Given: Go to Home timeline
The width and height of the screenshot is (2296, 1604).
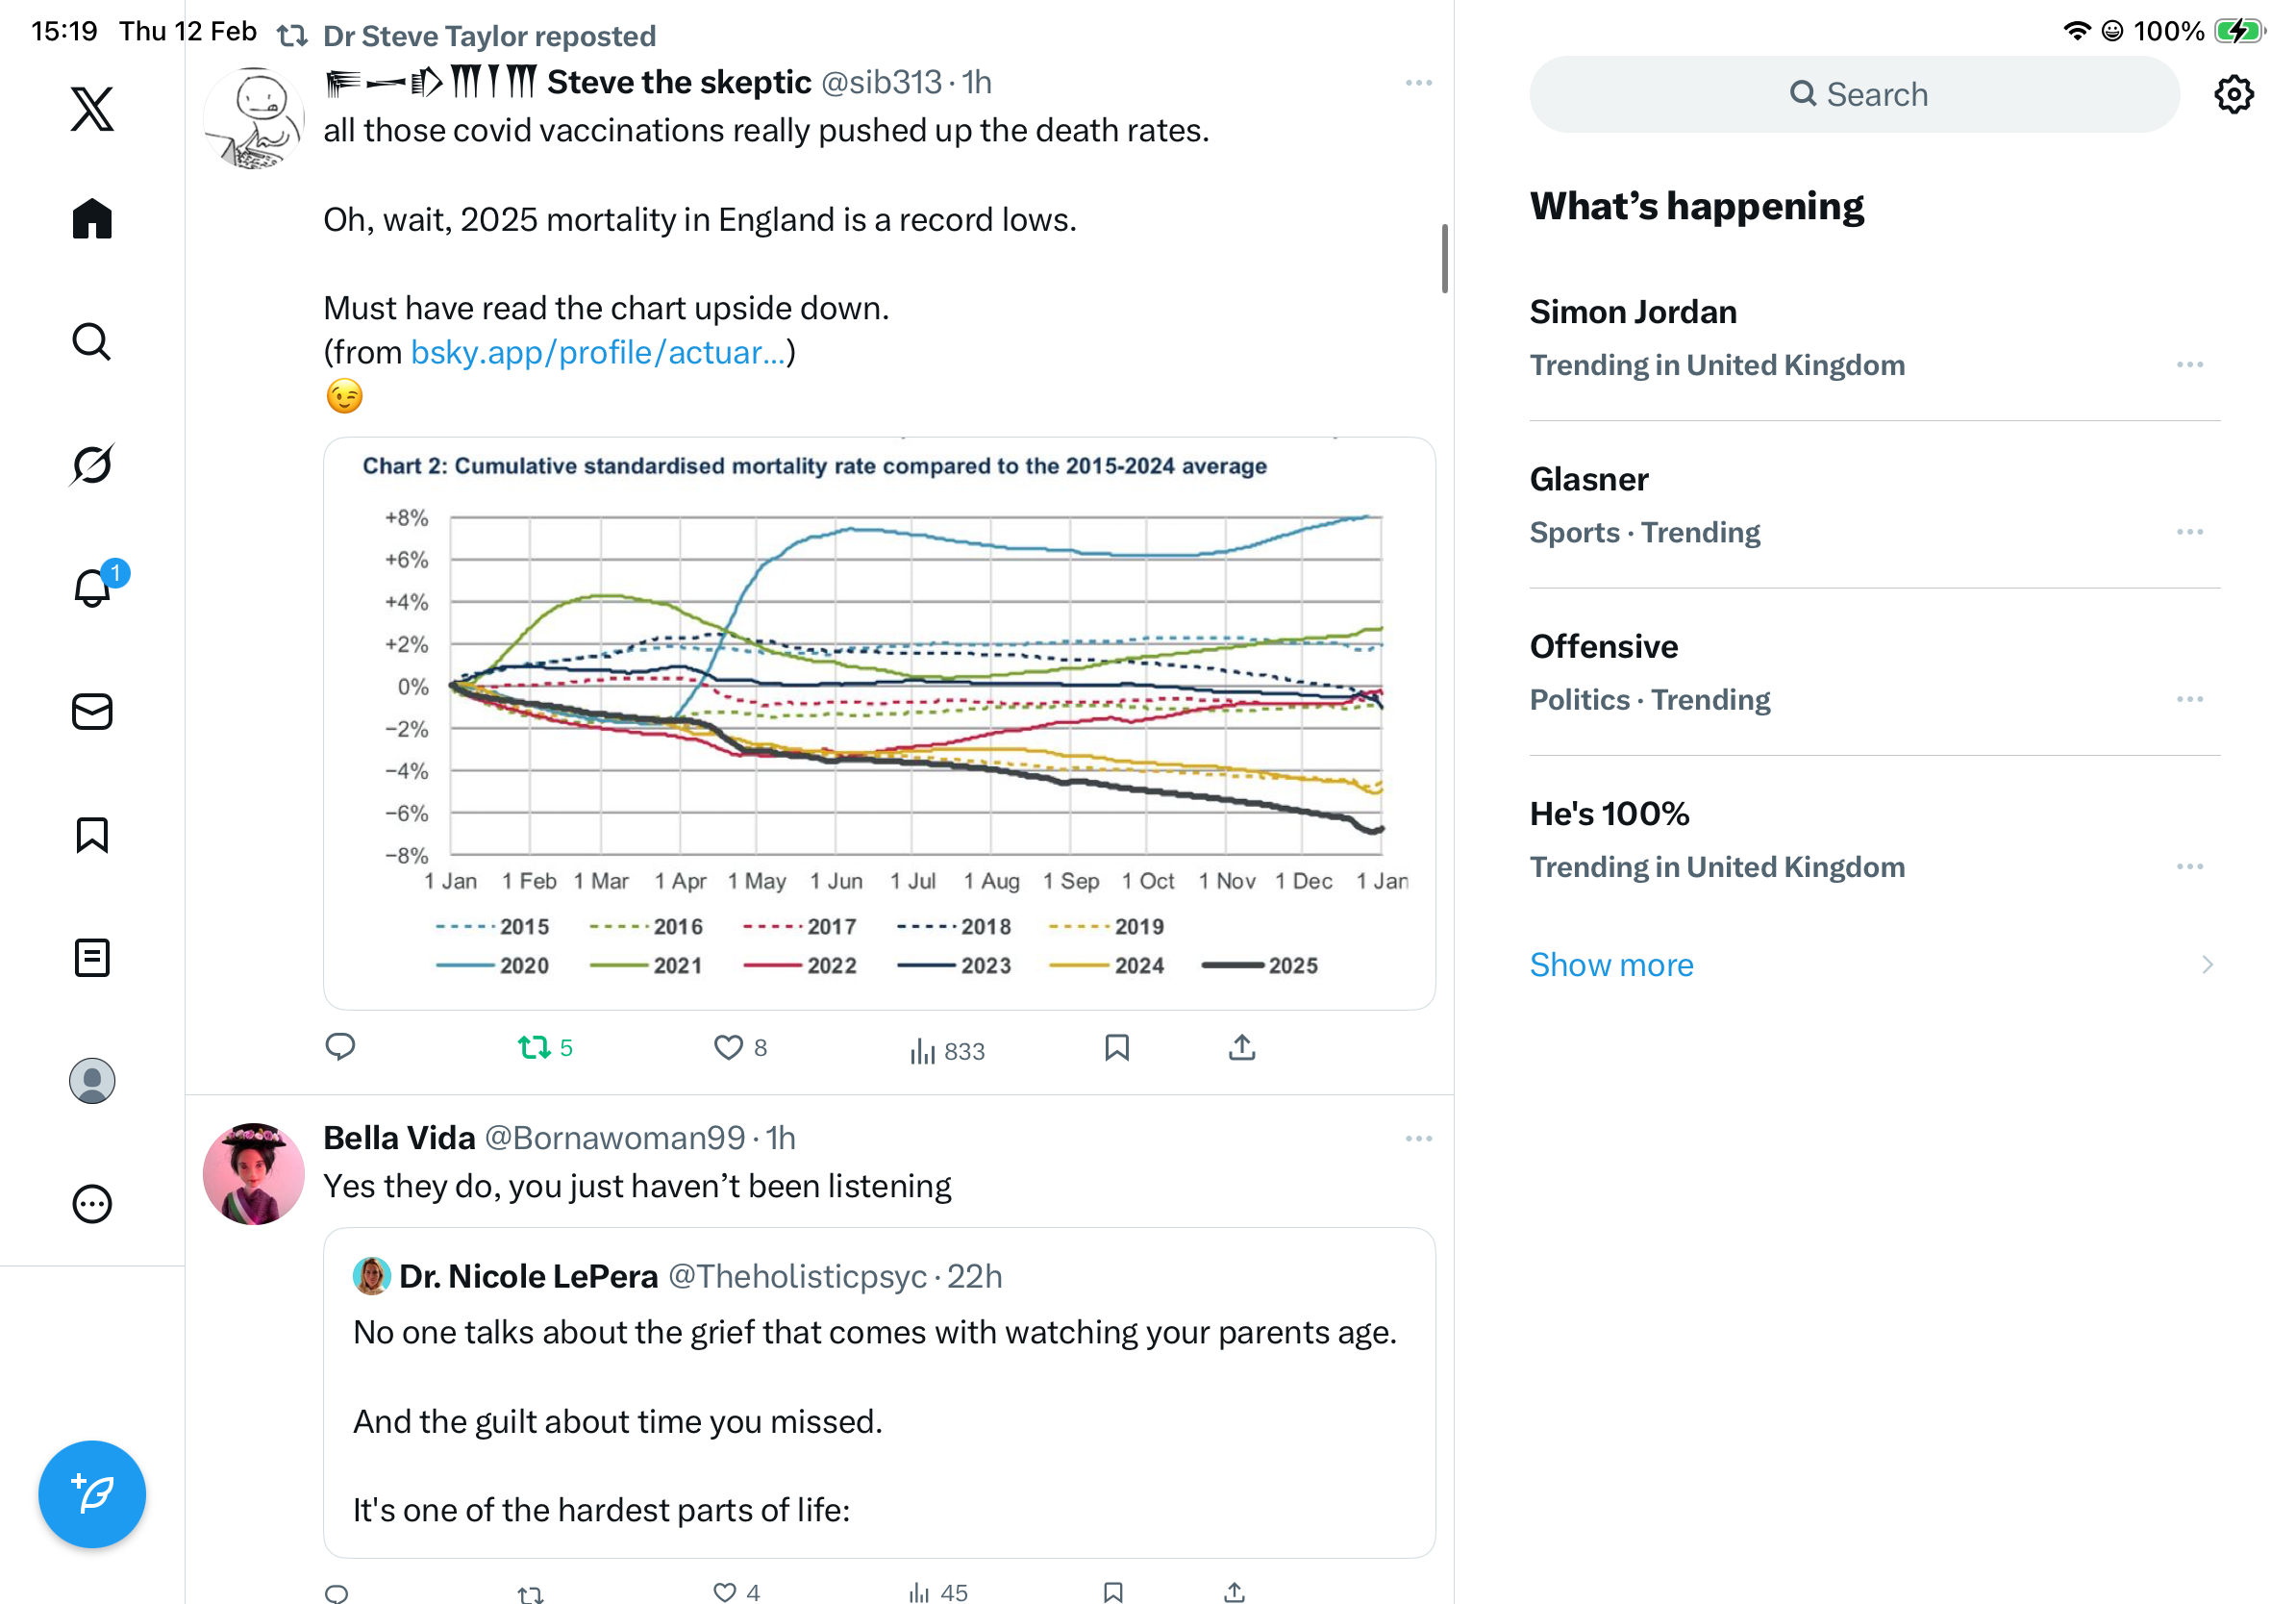Looking at the screenshot, I should pos(92,218).
